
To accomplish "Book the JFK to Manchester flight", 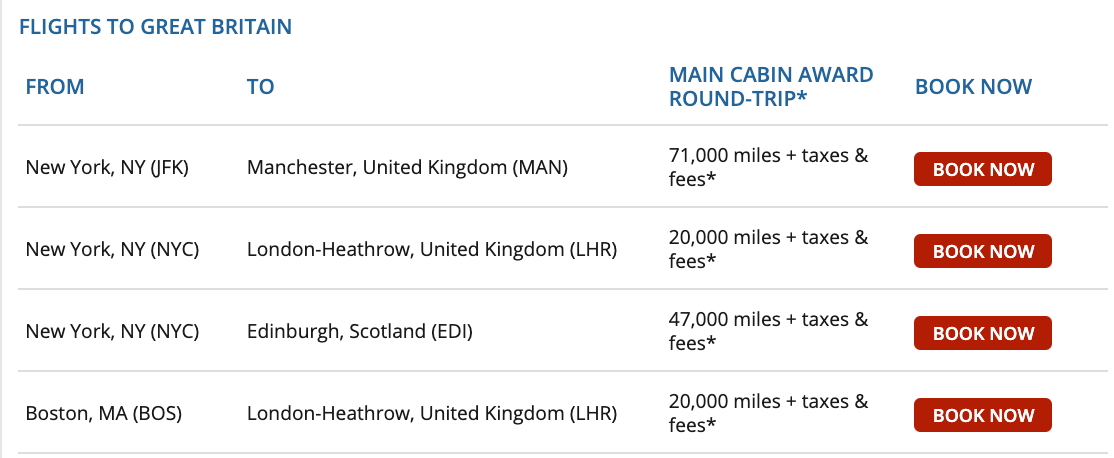I will (x=983, y=169).
